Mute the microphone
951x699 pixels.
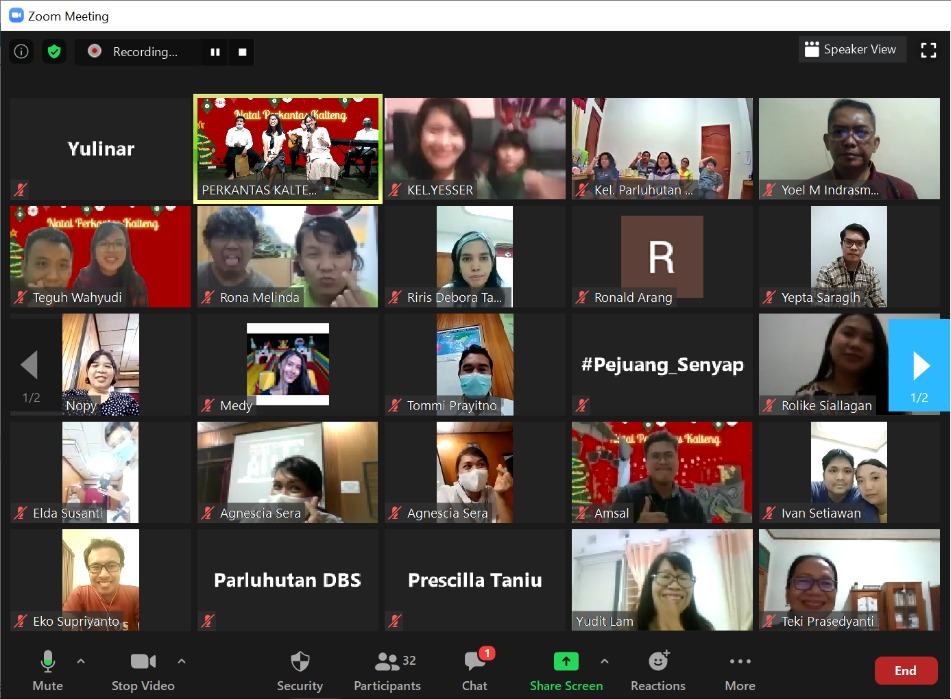pos(47,670)
